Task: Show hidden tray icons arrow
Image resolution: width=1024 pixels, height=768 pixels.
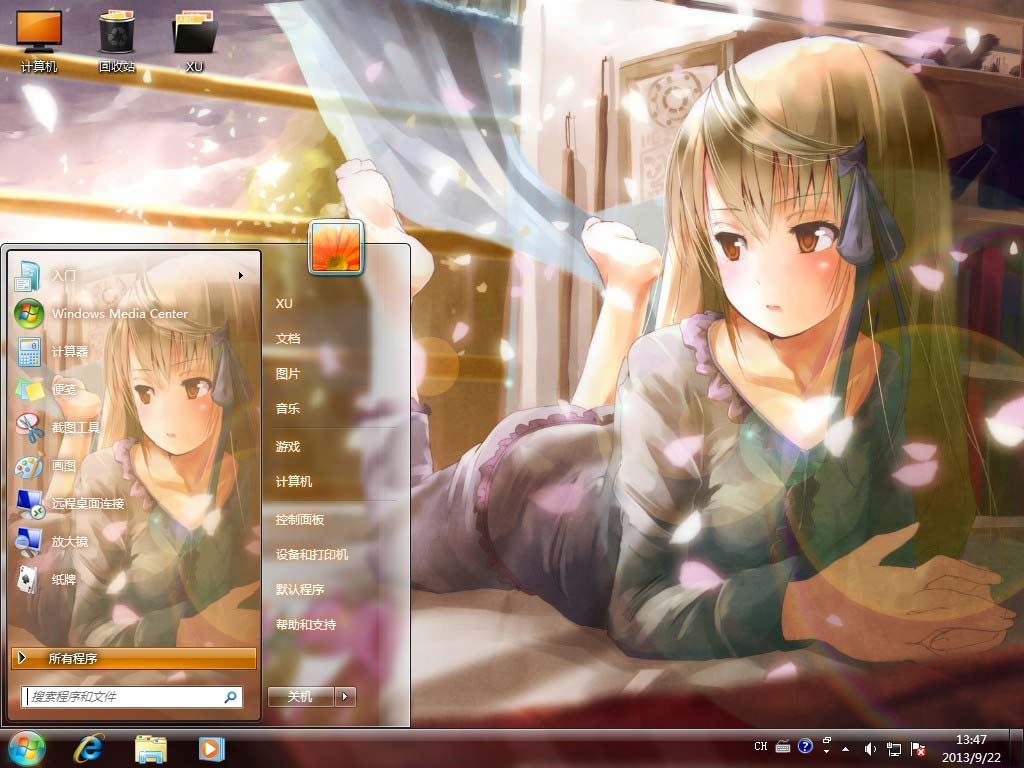Action: 846,748
